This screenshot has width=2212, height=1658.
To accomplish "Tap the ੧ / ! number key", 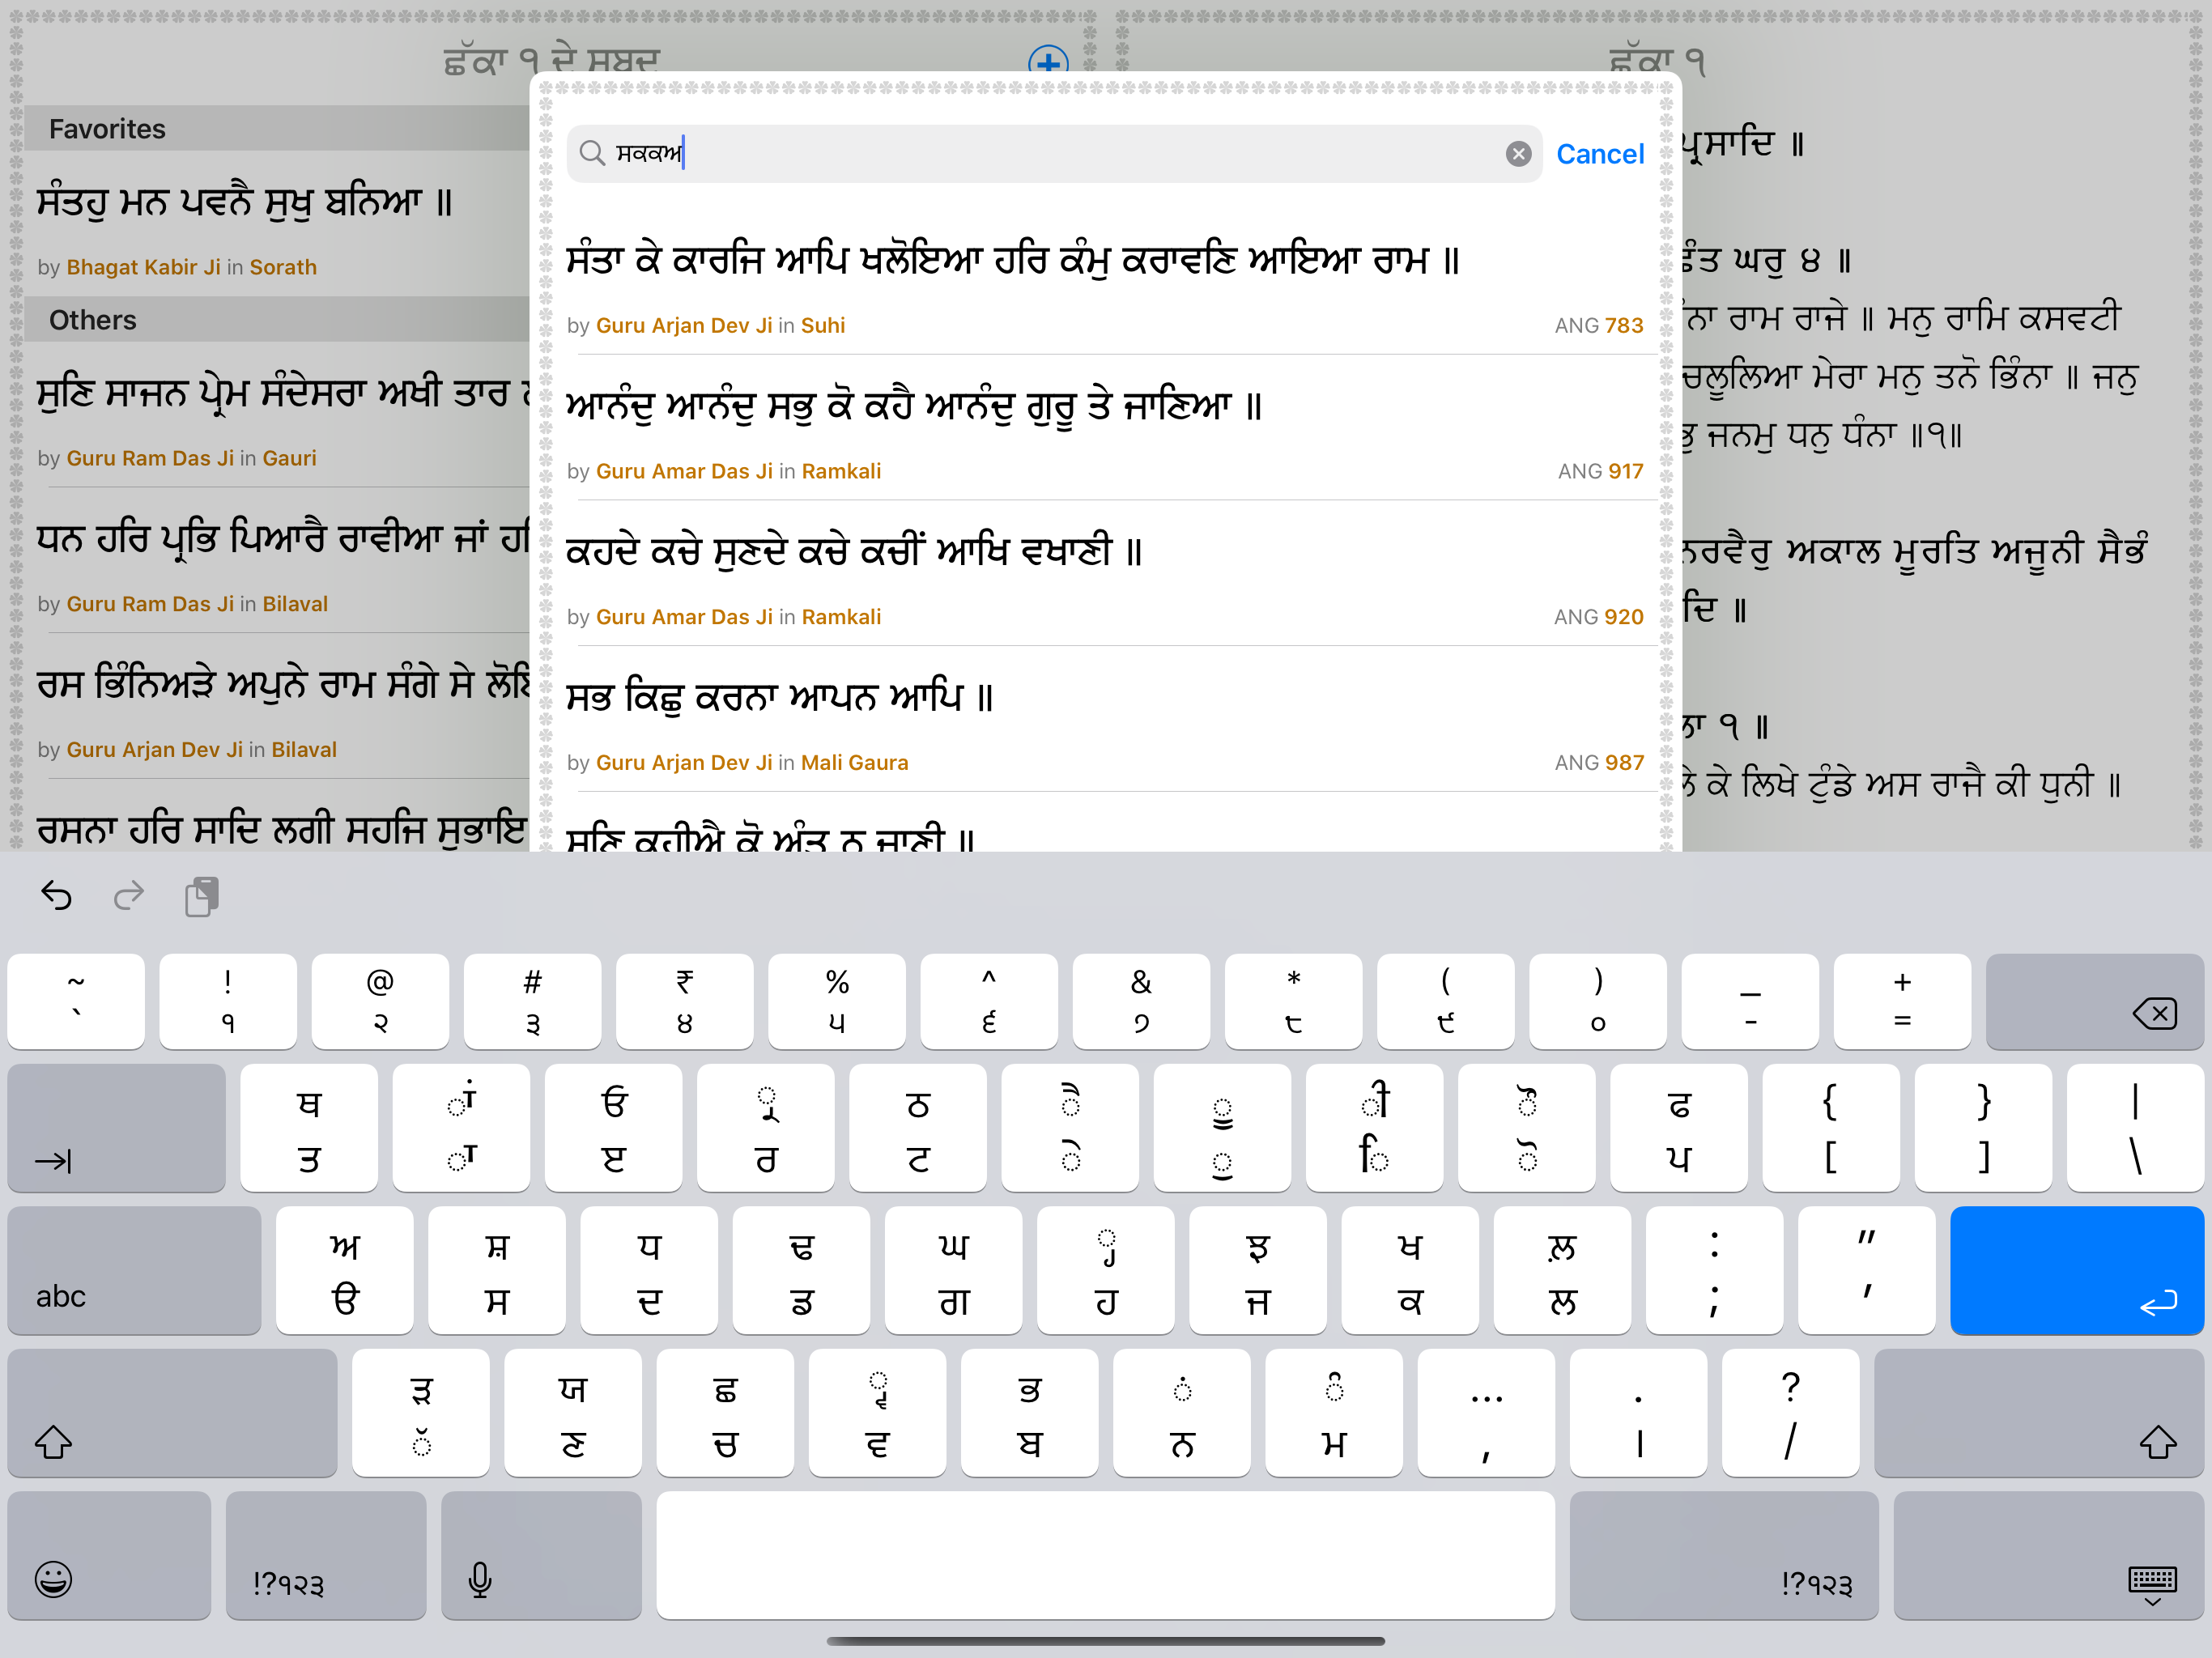I will [228, 1001].
